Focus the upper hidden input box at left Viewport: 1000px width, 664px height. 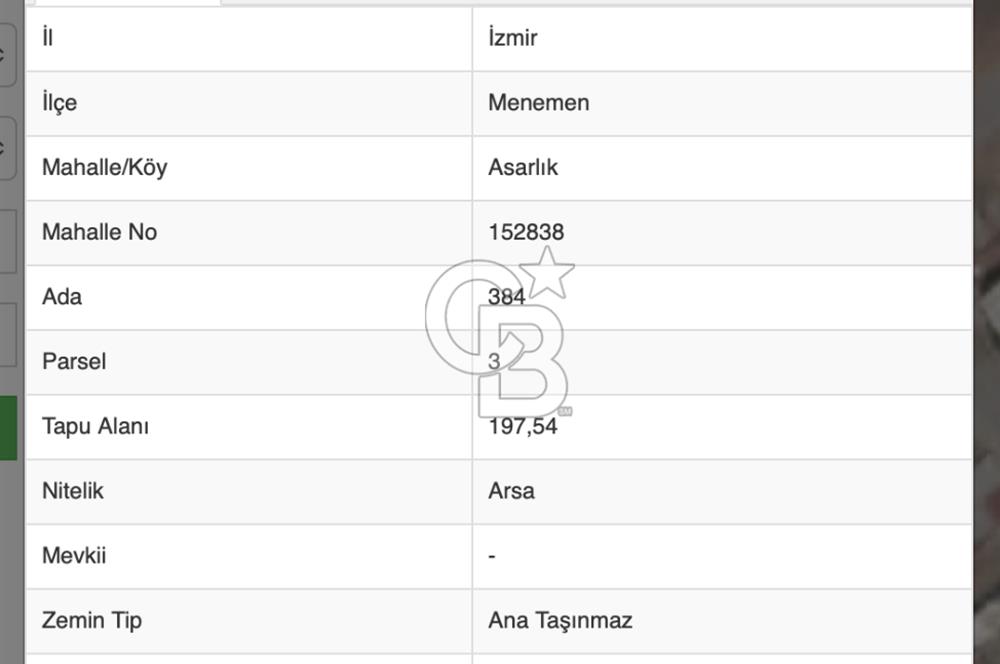tap(8, 242)
